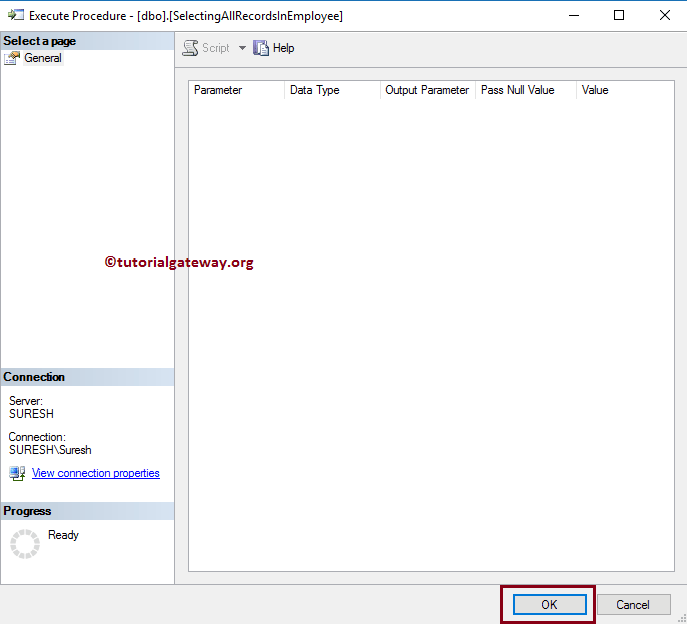Click the connection properties computer icon
687x624 pixels.
click(17, 473)
